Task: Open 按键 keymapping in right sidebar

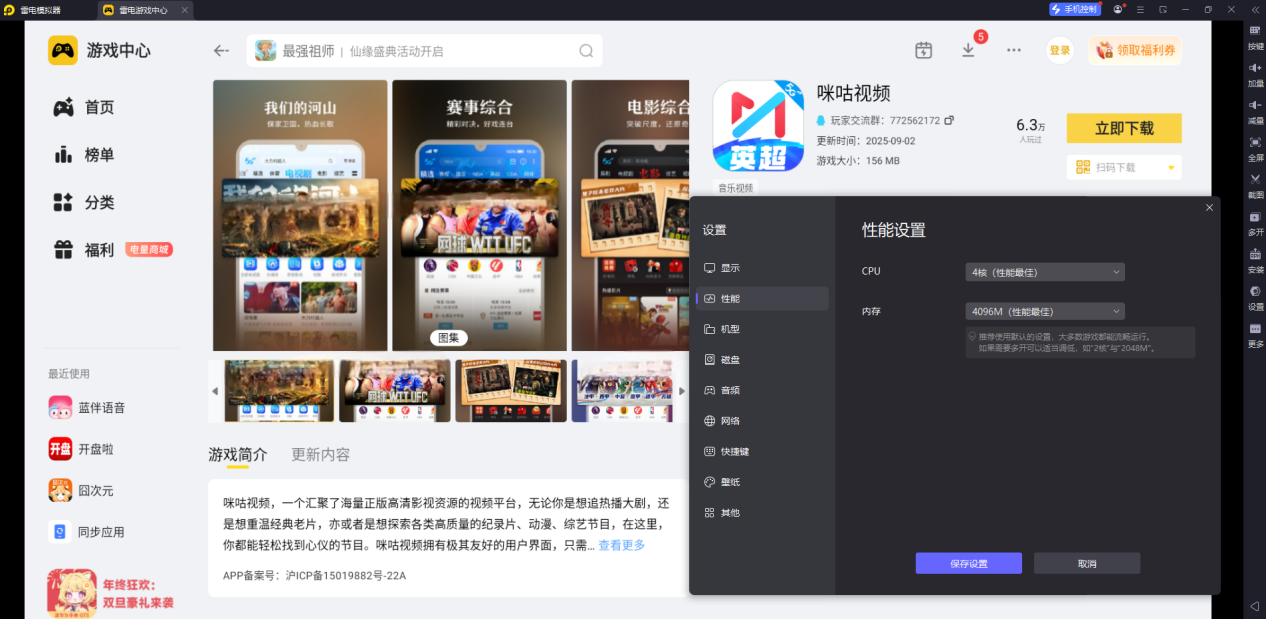Action: pos(1255,37)
